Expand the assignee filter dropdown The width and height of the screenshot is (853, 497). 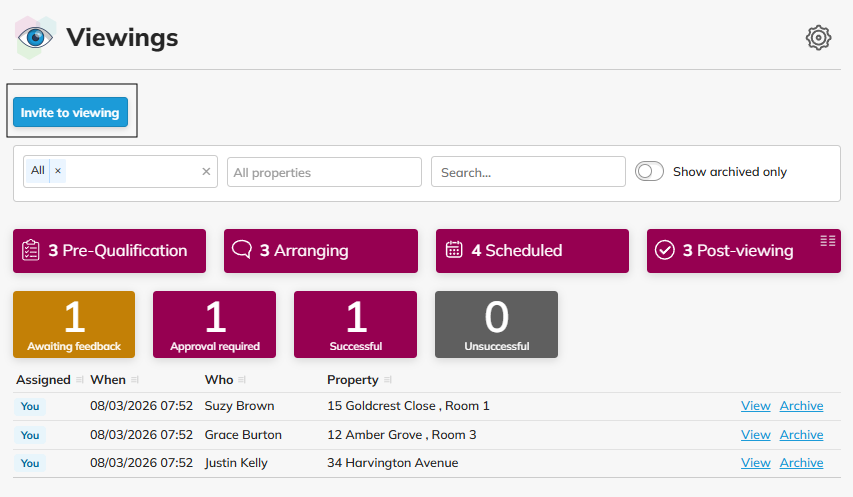click(x=130, y=172)
